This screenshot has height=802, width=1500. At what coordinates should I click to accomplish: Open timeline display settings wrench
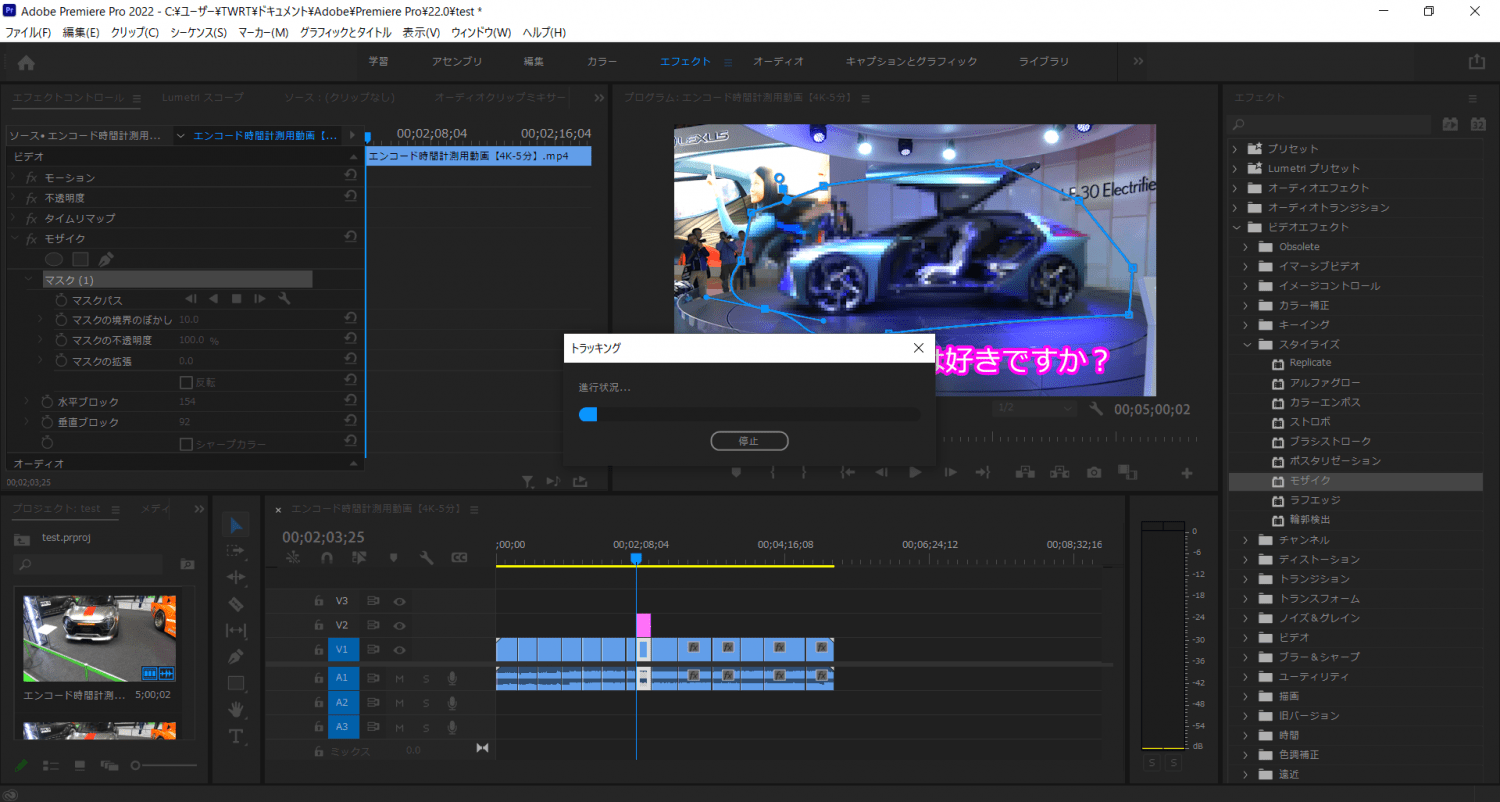coord(426,558)
